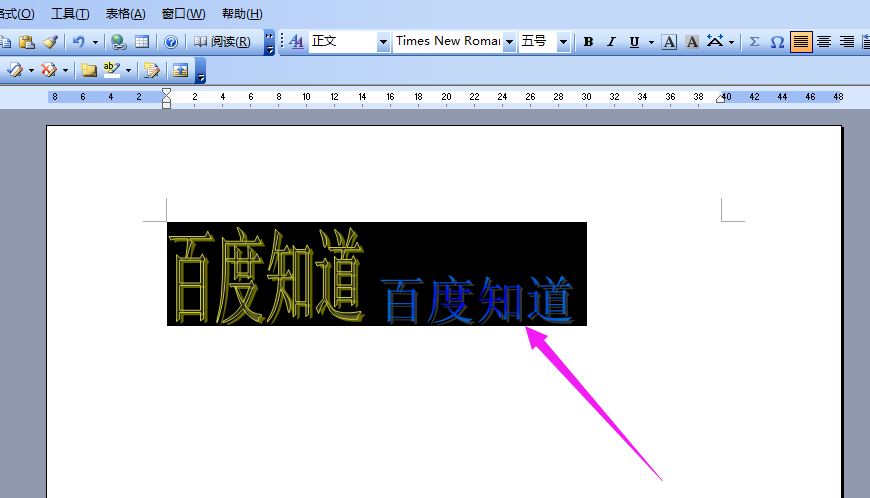The image size is (870, 498).
Task: Click the blue 百度知道 WordArt text
Action: pos(477,300)
